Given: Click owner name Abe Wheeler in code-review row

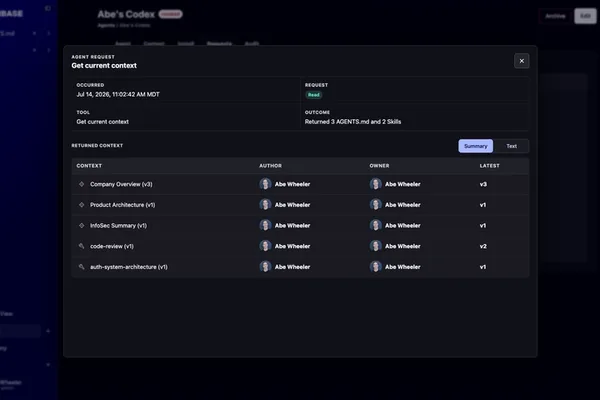Looking at the screenshot, I should (403, 246).
